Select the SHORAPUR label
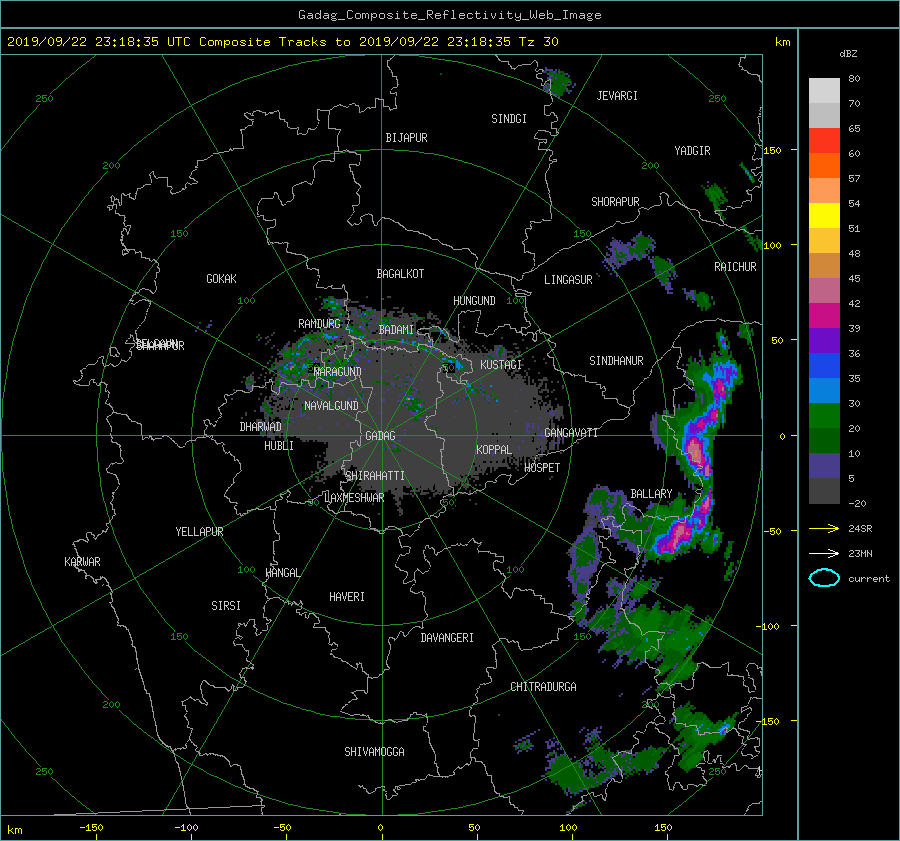 (x=615, y=202)
